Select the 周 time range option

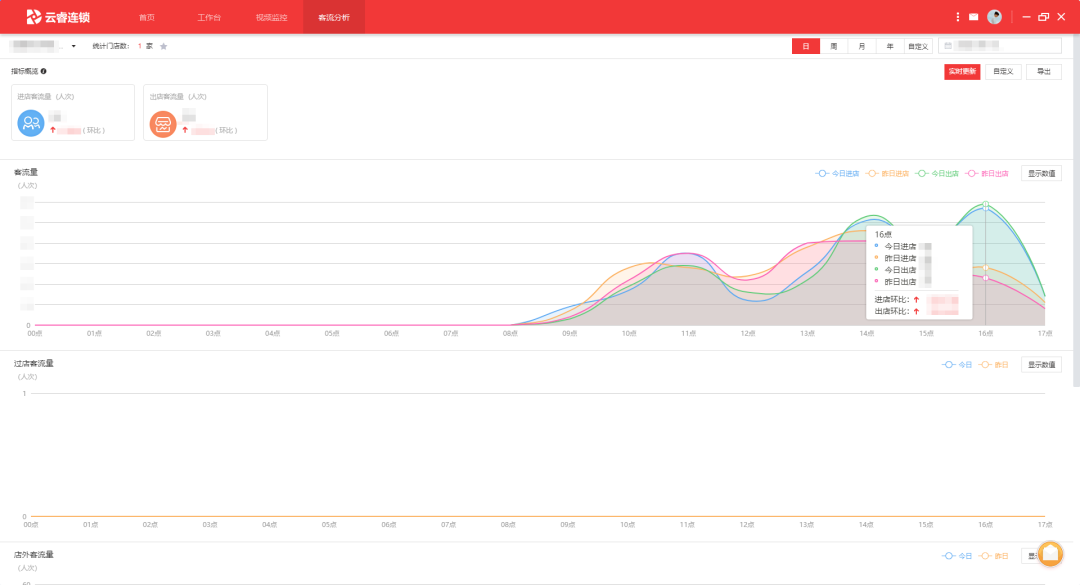[x=833, y=46]
